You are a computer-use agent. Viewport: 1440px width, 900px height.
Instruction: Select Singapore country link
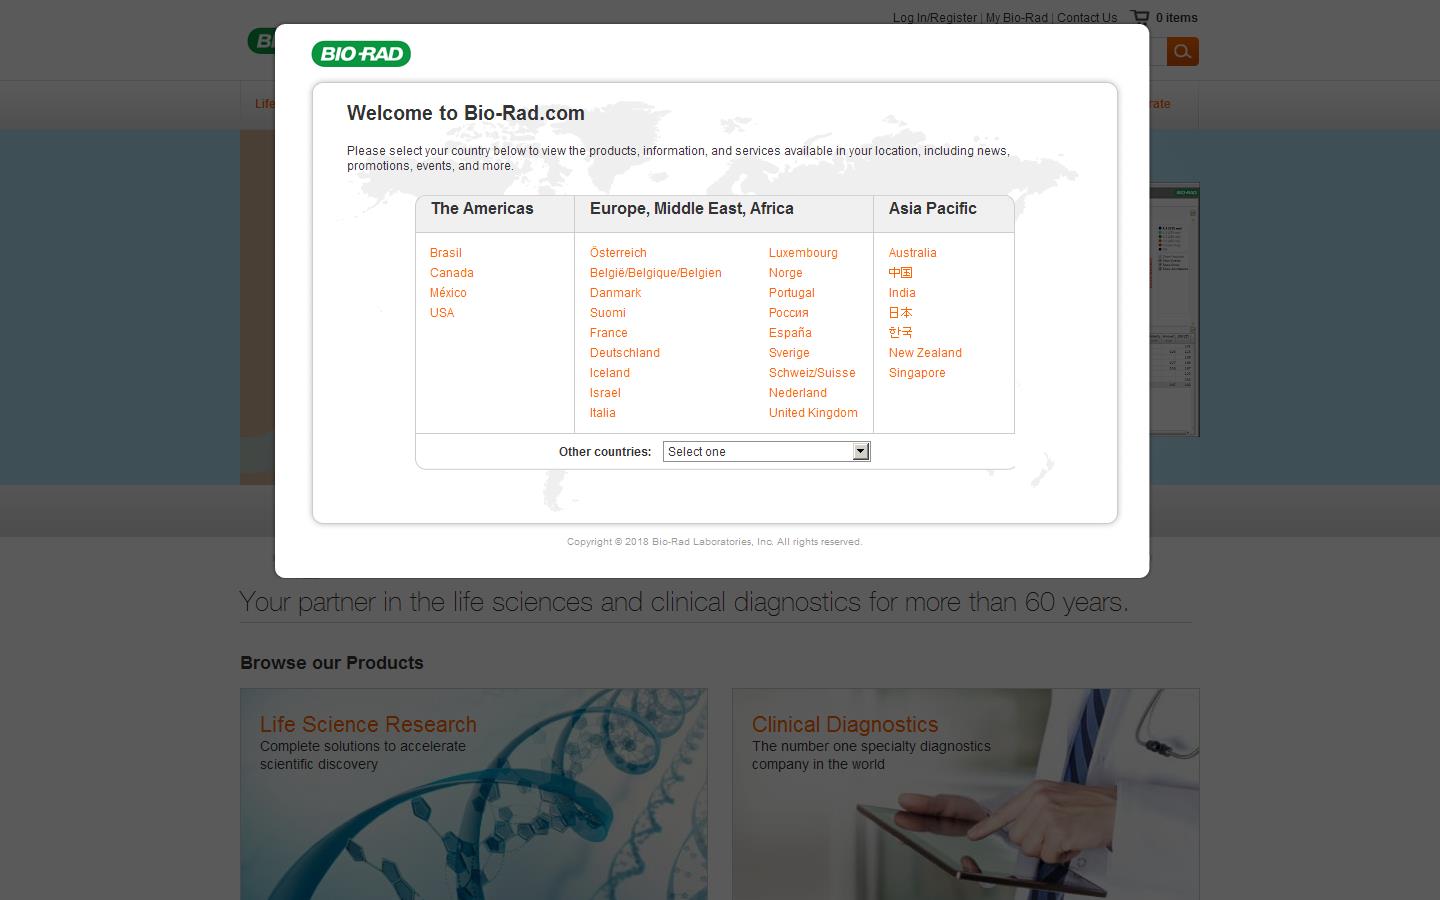coord(917,373)
